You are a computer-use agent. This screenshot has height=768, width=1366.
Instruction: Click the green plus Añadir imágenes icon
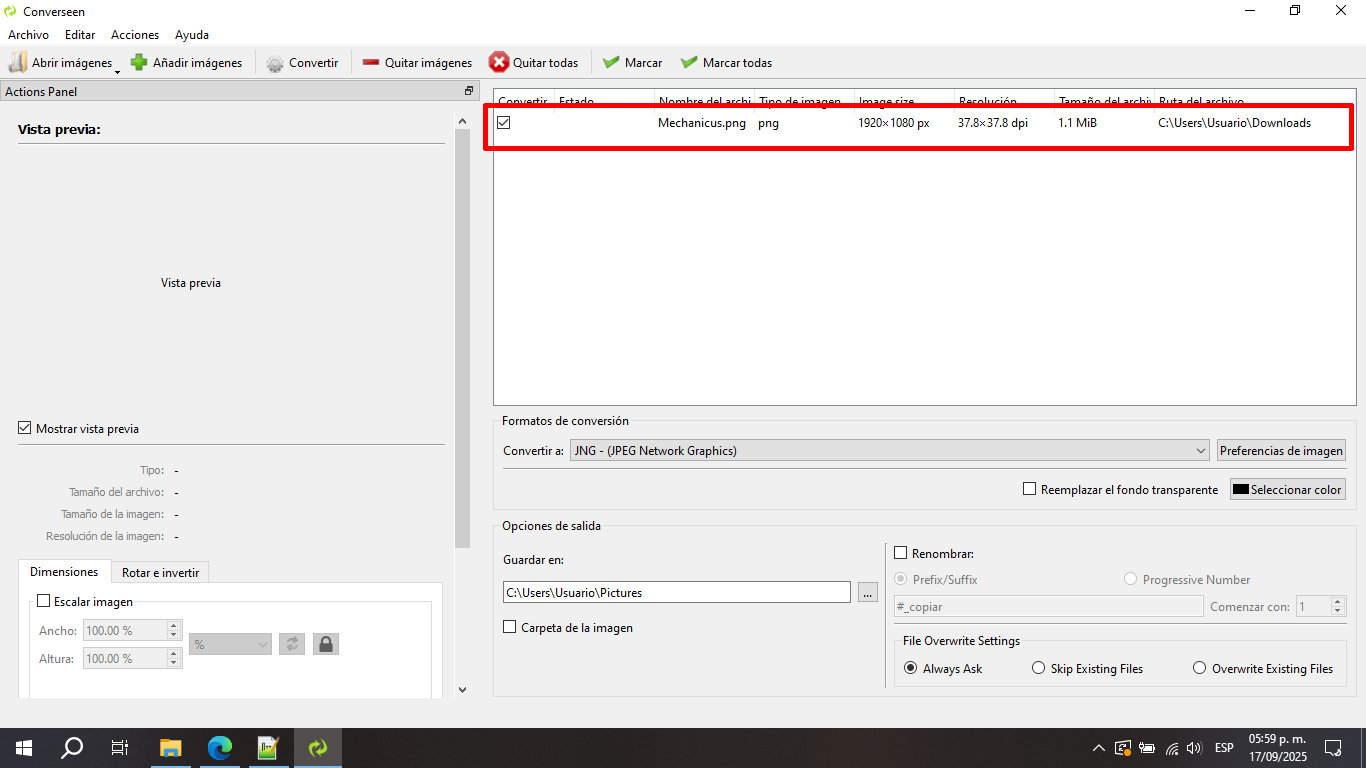click(x=140, y=63)
